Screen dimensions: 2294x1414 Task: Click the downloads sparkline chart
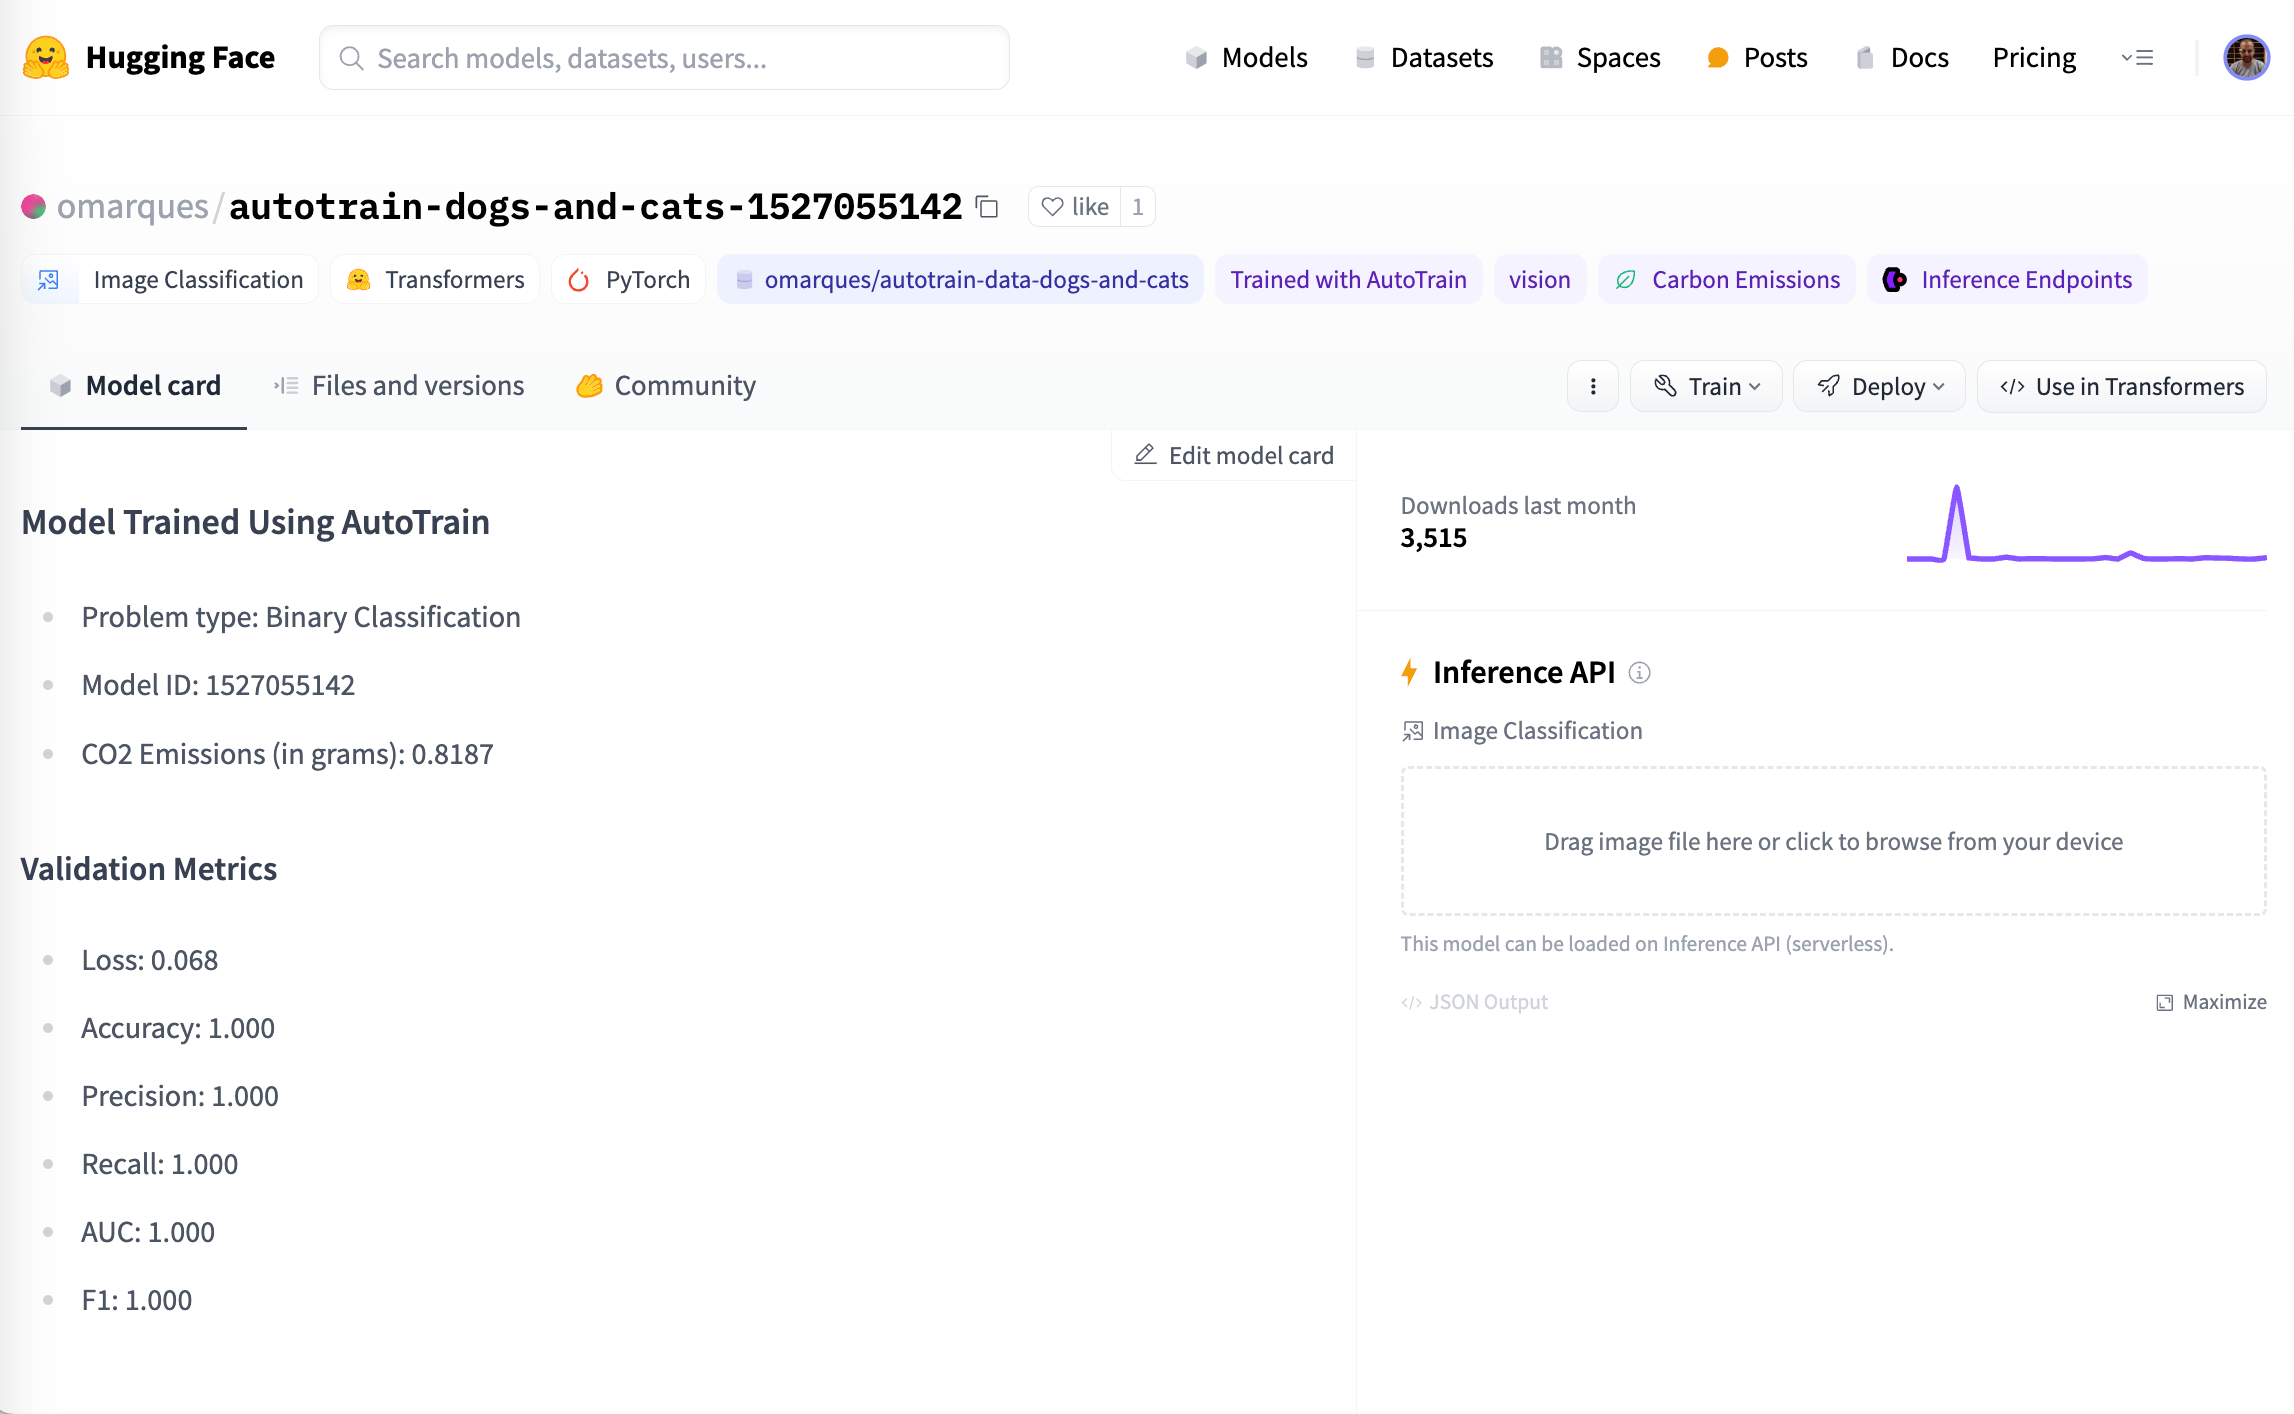click(x=2086, y=524)
